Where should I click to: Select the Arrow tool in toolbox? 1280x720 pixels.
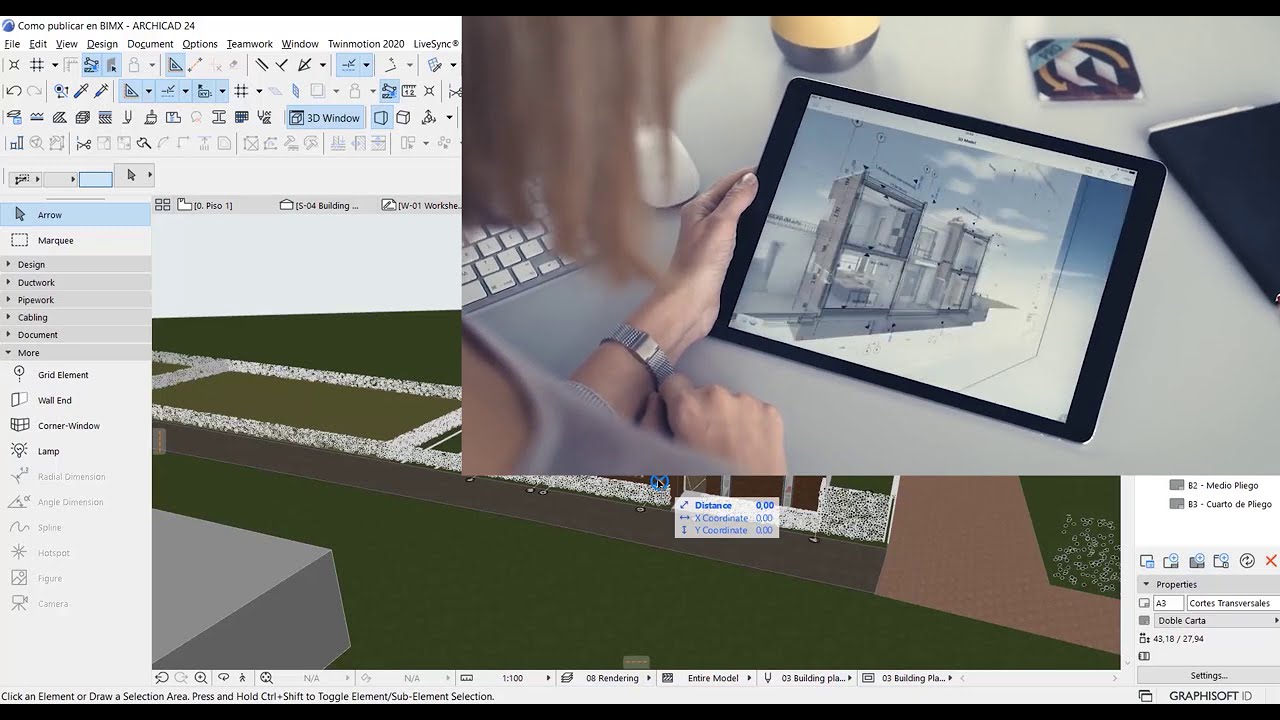(x=75, y=214)
